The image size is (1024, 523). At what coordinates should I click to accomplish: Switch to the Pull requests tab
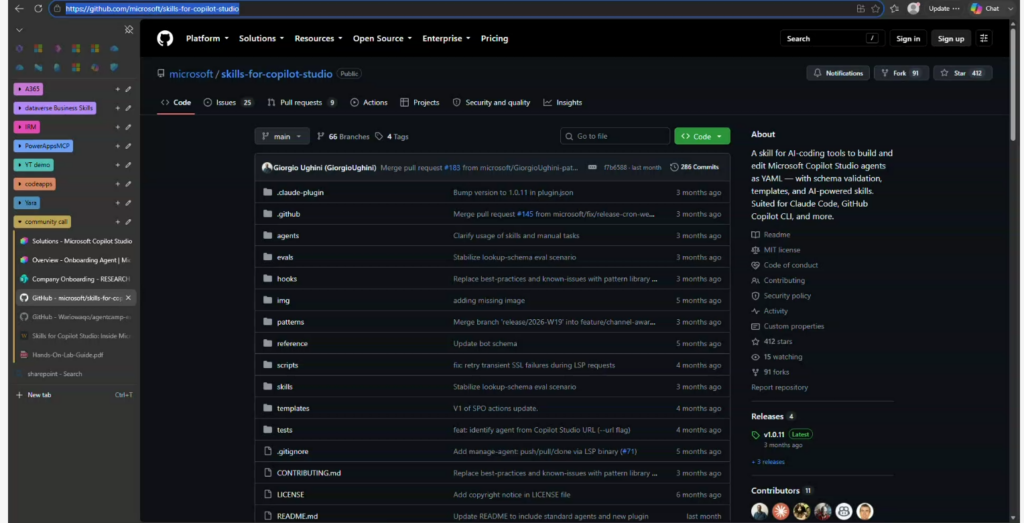(302, 103)
